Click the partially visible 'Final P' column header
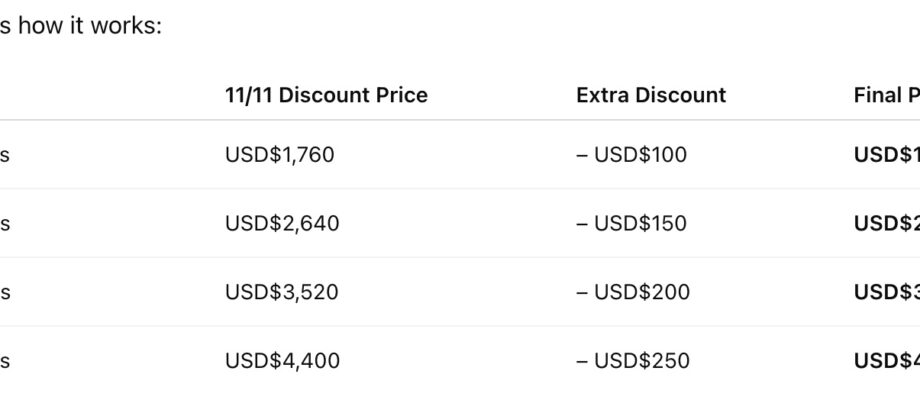This screenshot has width=920, height=400. pyautogui.click(x=886, y=95)
